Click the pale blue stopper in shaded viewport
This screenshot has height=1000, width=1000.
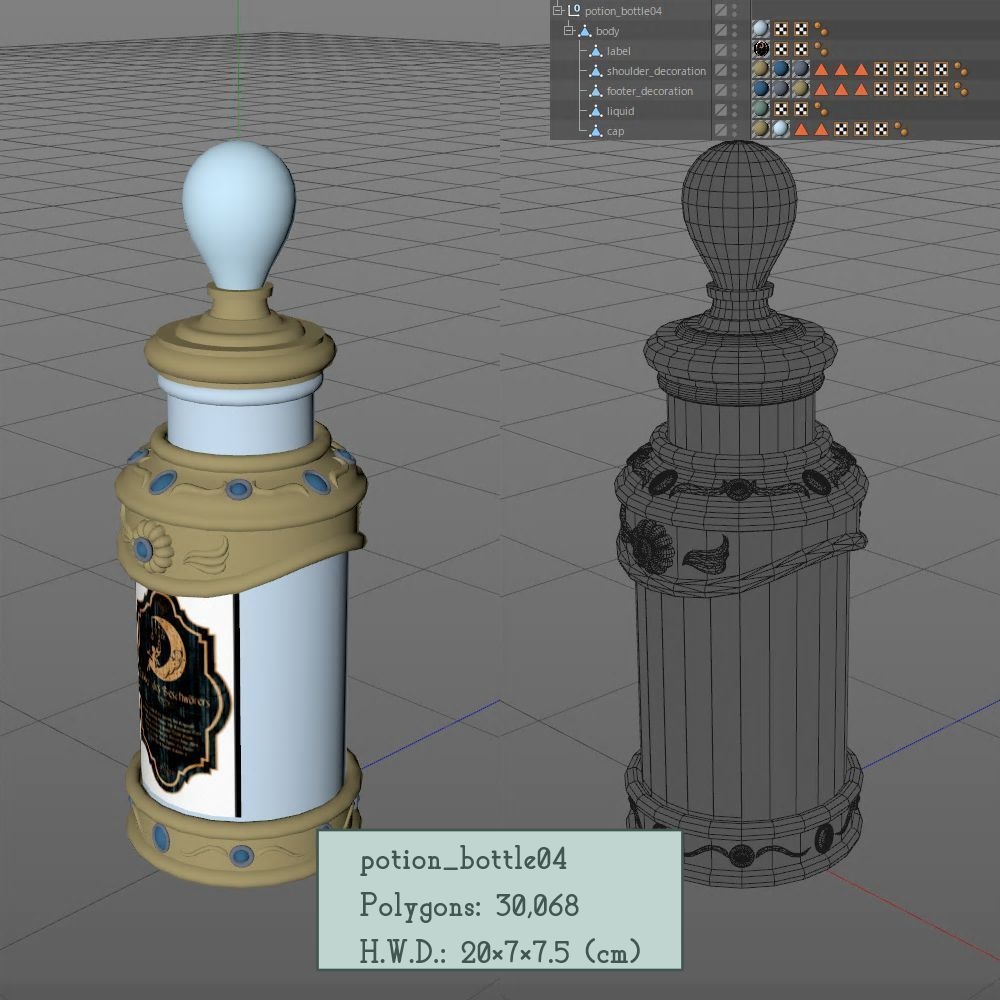239,214
